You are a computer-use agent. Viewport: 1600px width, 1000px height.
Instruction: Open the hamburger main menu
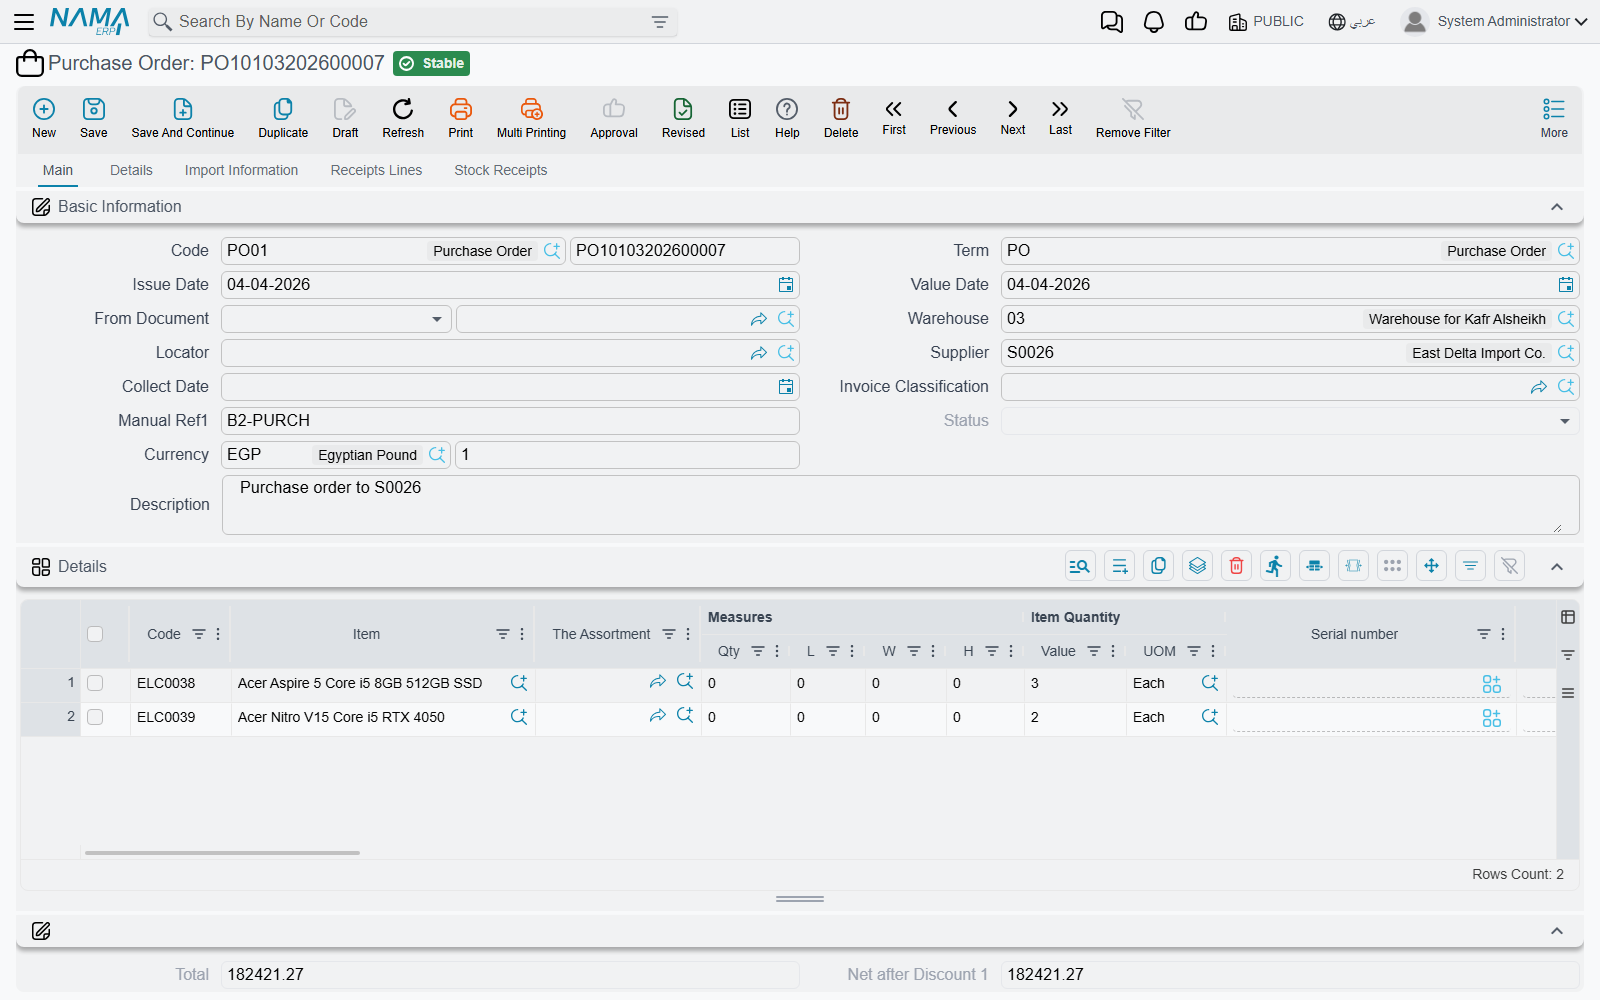[x=24, y=21]
